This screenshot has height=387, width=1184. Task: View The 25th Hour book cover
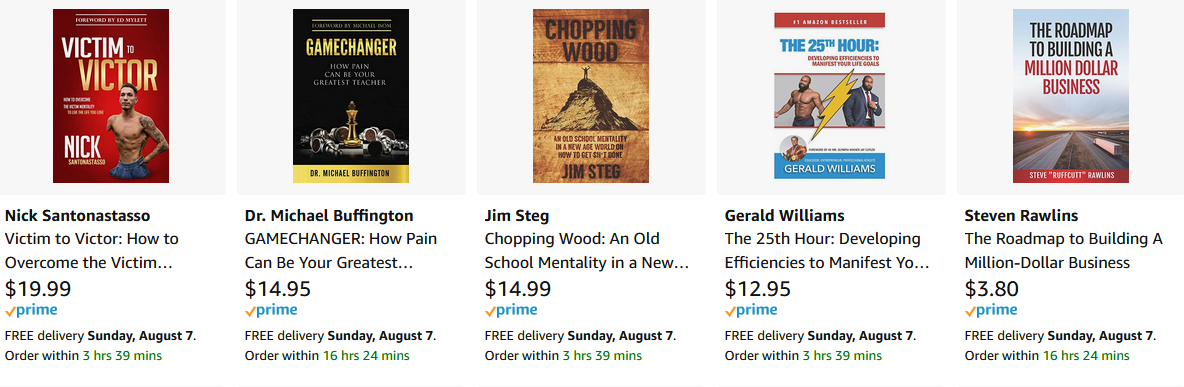tap(831, 96)
